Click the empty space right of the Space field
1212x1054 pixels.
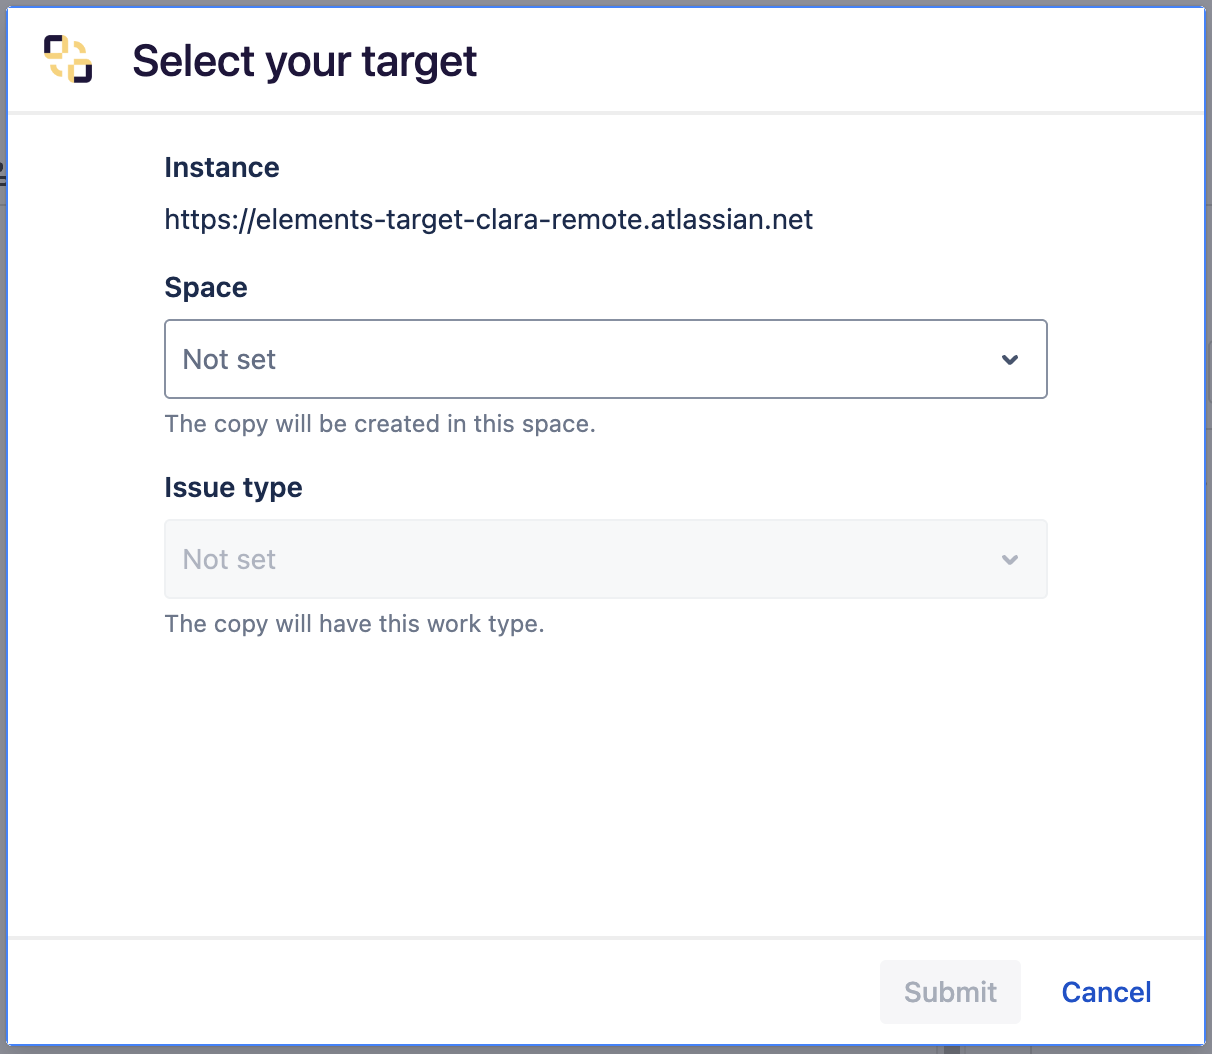pos(1125,359)
